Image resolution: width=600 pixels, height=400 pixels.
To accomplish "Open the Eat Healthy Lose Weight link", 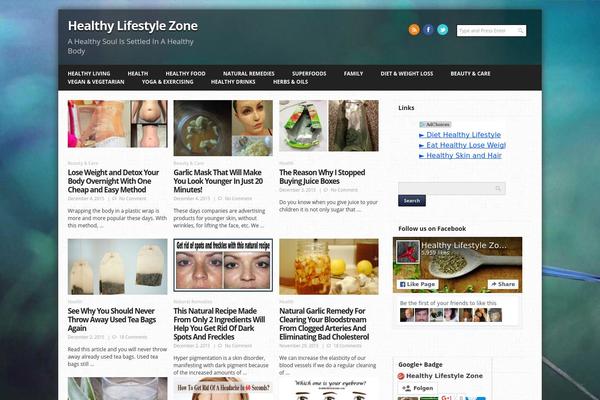I will click(x=466, y=145).
